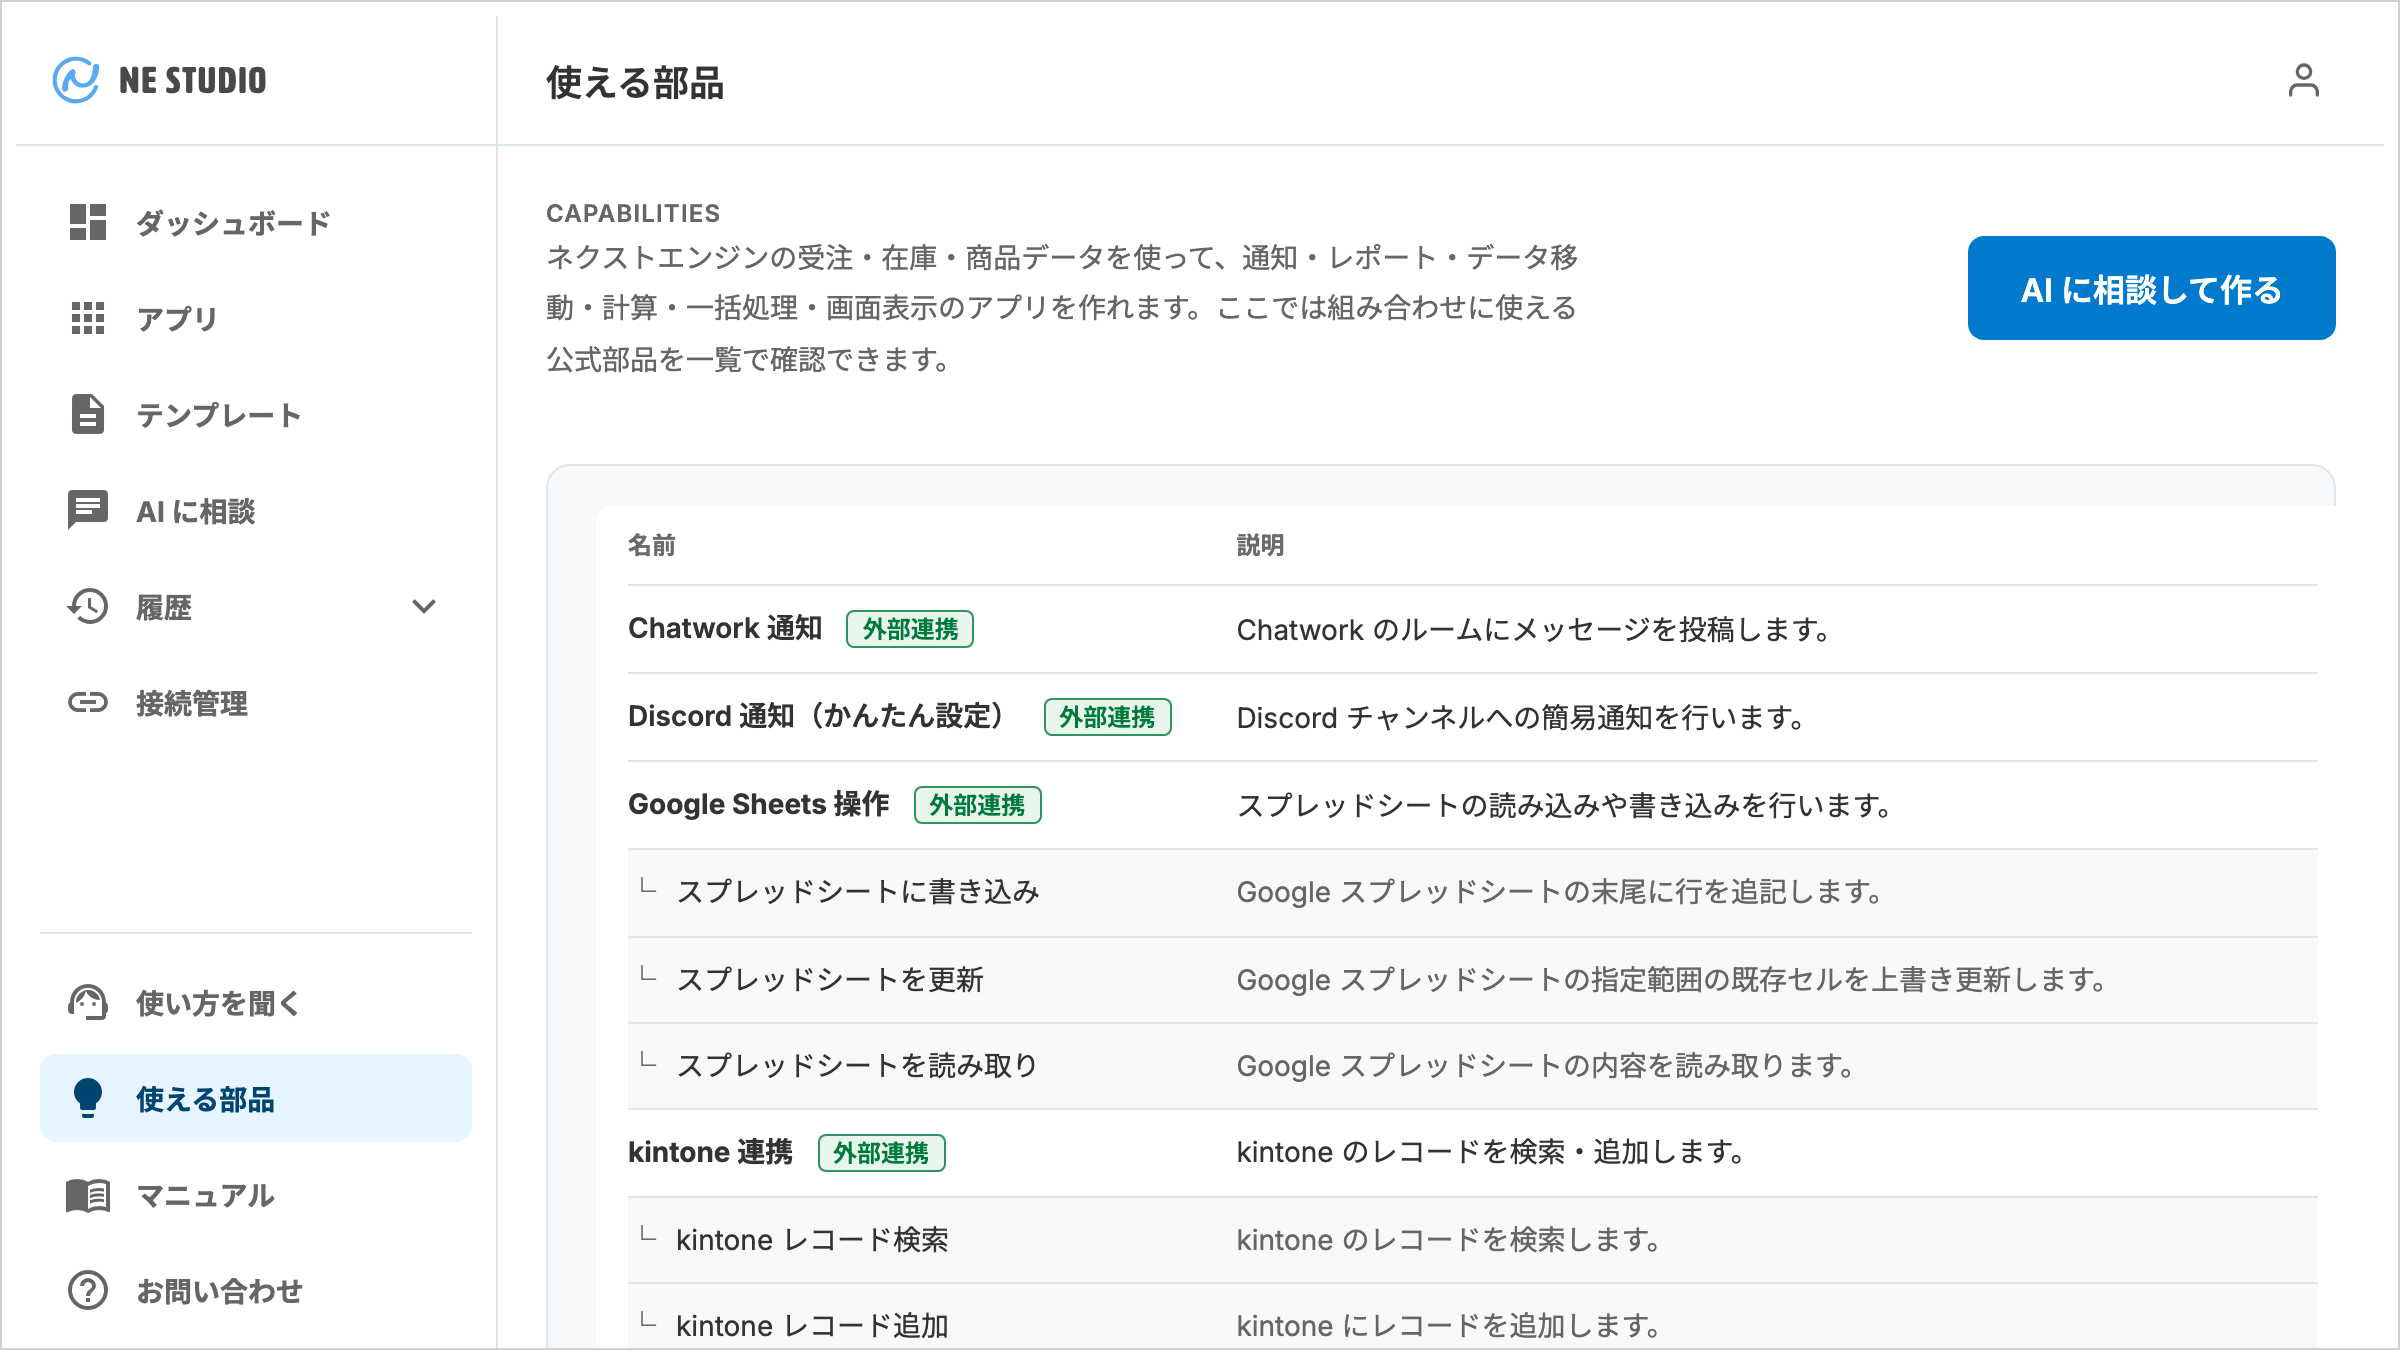2400x1350 pixels.
Task: Click 外部連携 badge beside Google Sheets 操作
Action: [978, 805]
